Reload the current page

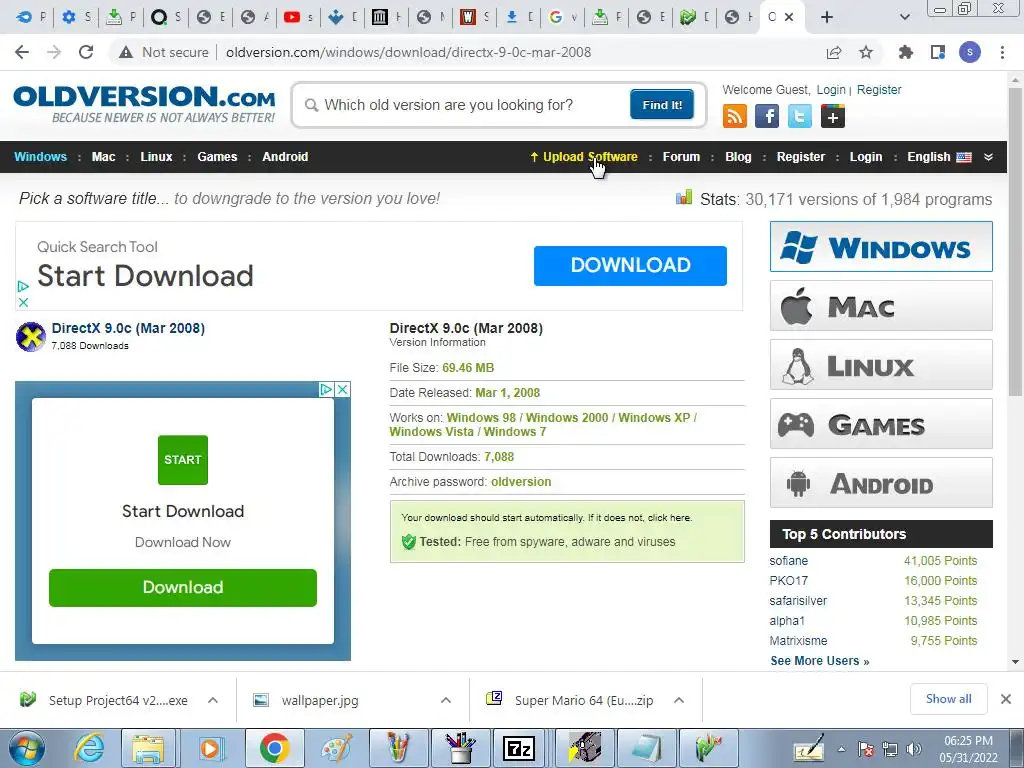[x=86, y=52]
